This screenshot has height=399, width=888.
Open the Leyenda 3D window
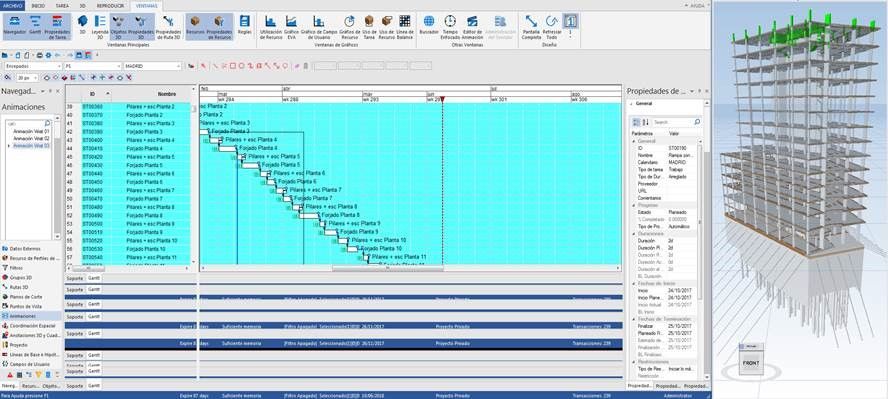coord(100,26)
